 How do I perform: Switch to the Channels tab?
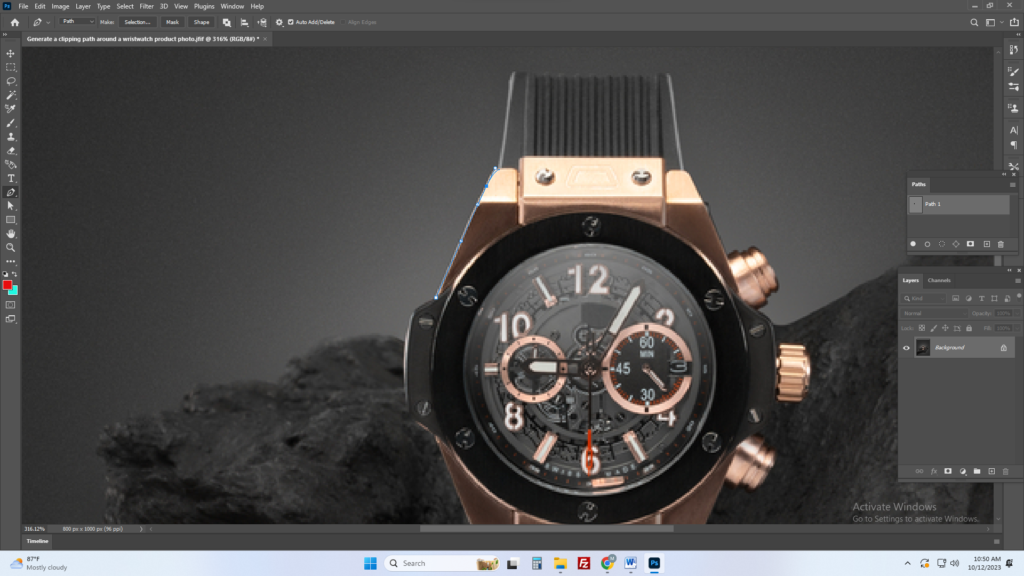pos(939,280)
